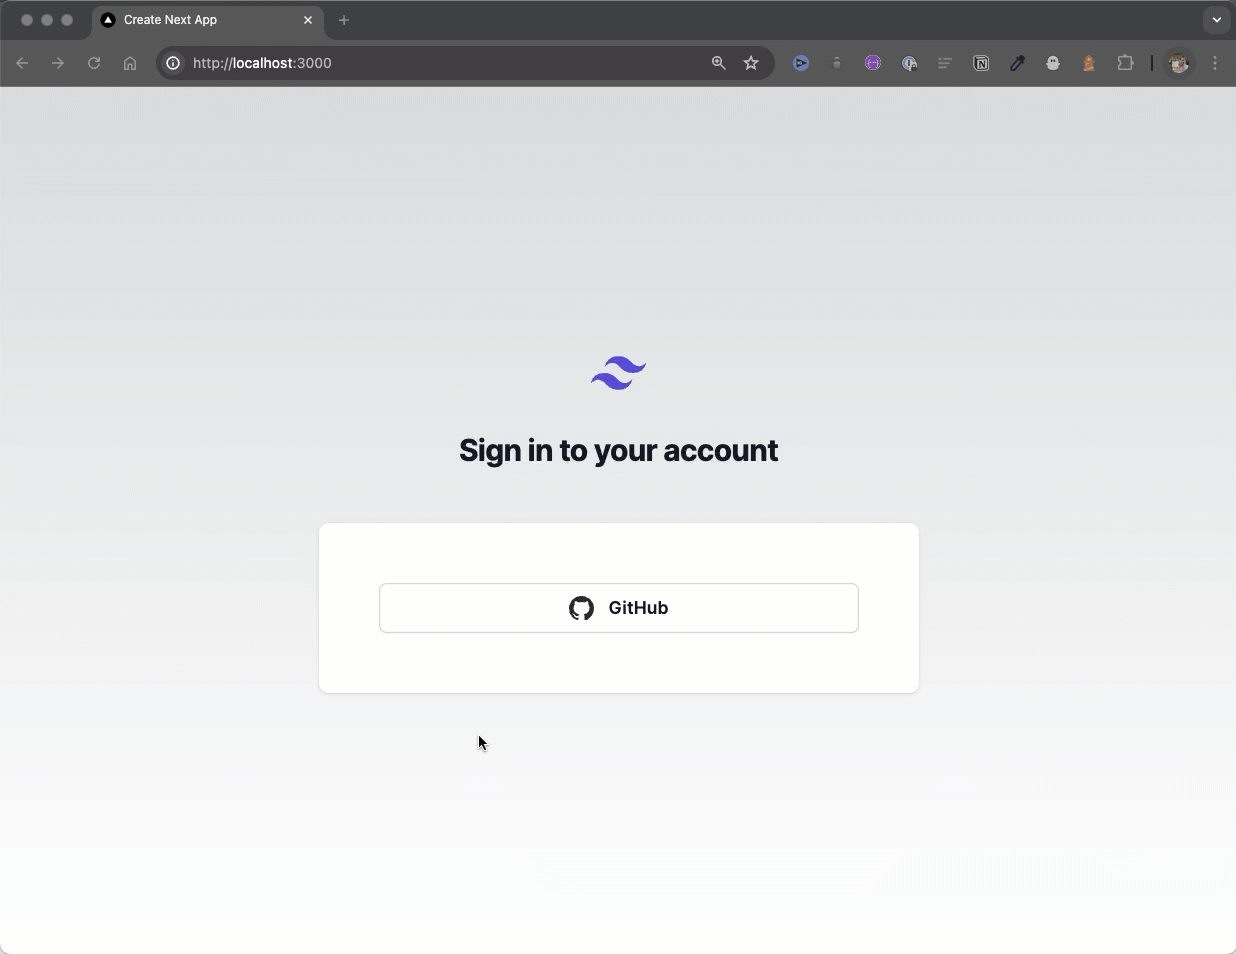
Task: Open the Extensions puzzle piece menu
Action: point(1125,63)
